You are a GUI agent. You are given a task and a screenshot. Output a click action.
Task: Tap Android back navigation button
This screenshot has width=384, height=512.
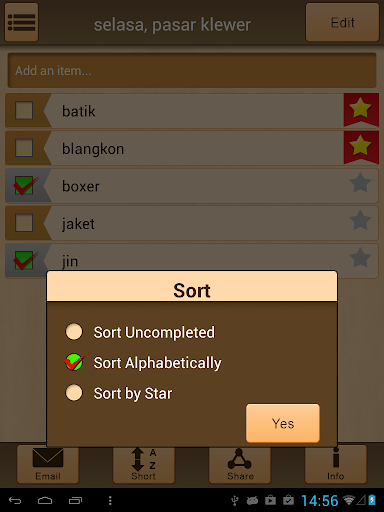pos(15,500)
